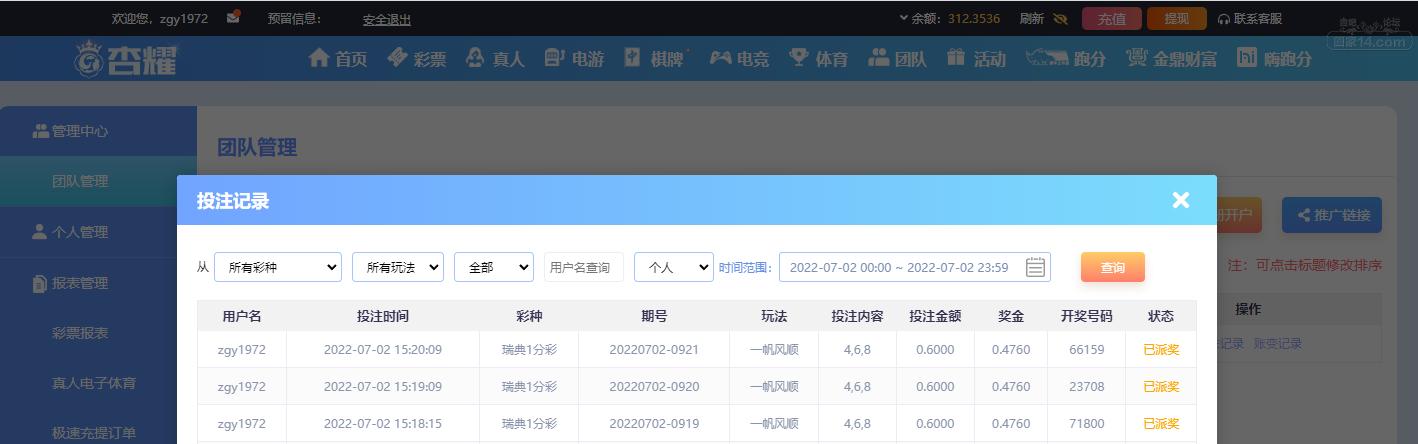The width and height of the screenshot is (1418, 444).
Task: Toggle the balance visibility eye icon
Action: [x=1061, y=18]
